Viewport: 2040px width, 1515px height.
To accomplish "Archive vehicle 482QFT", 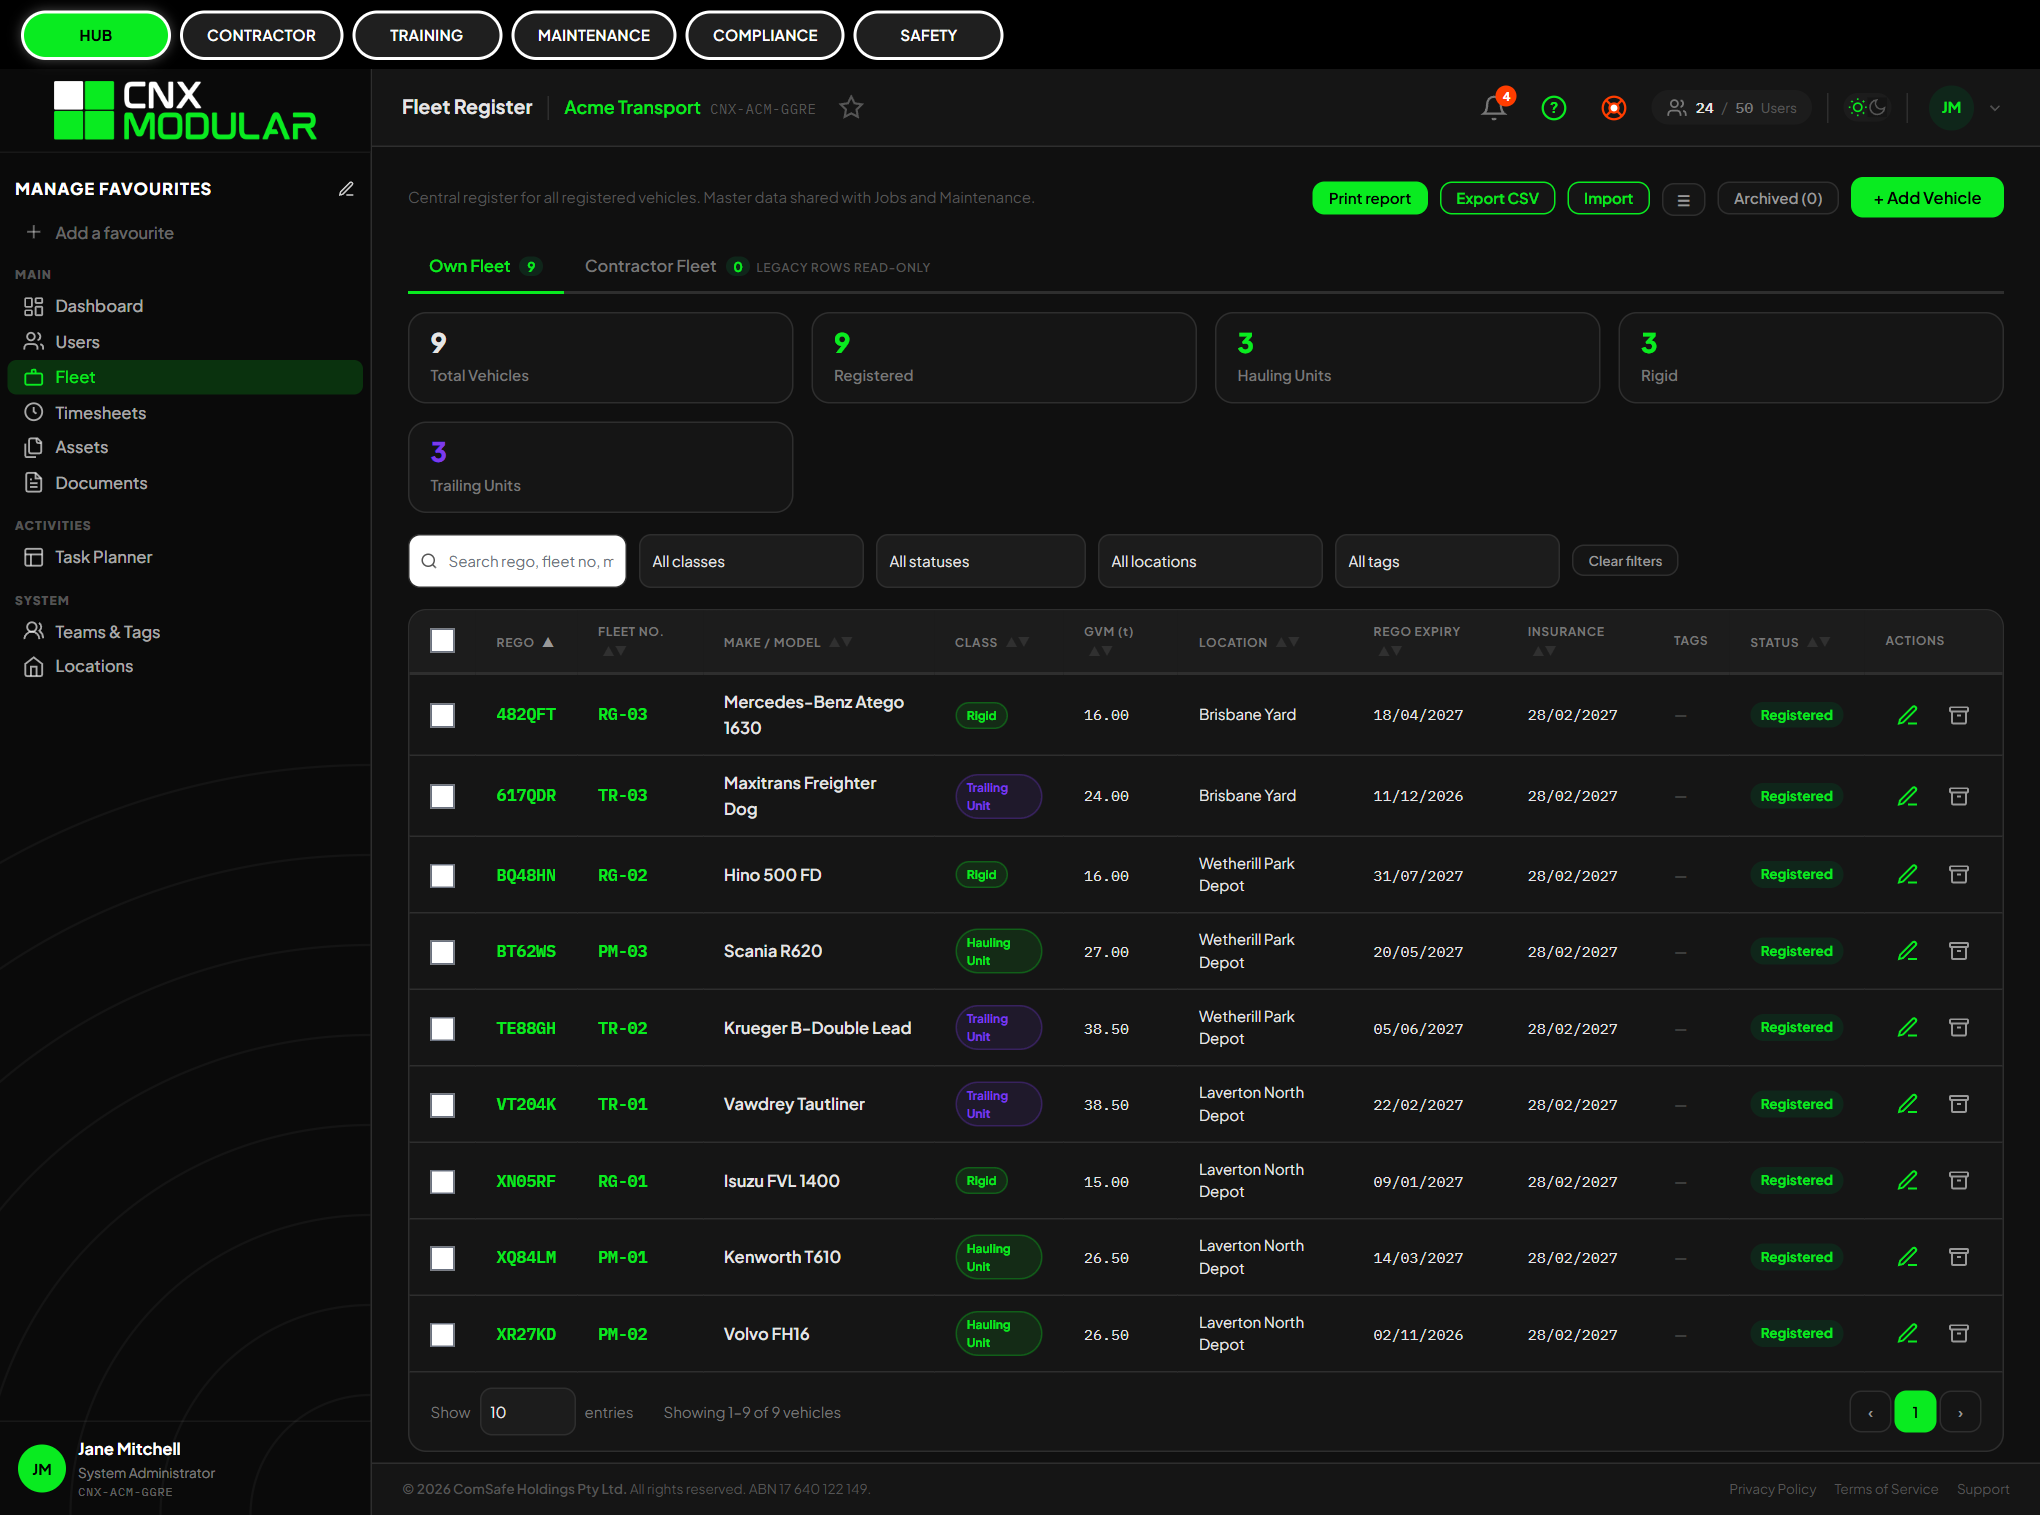I will tap(1959, 715).
